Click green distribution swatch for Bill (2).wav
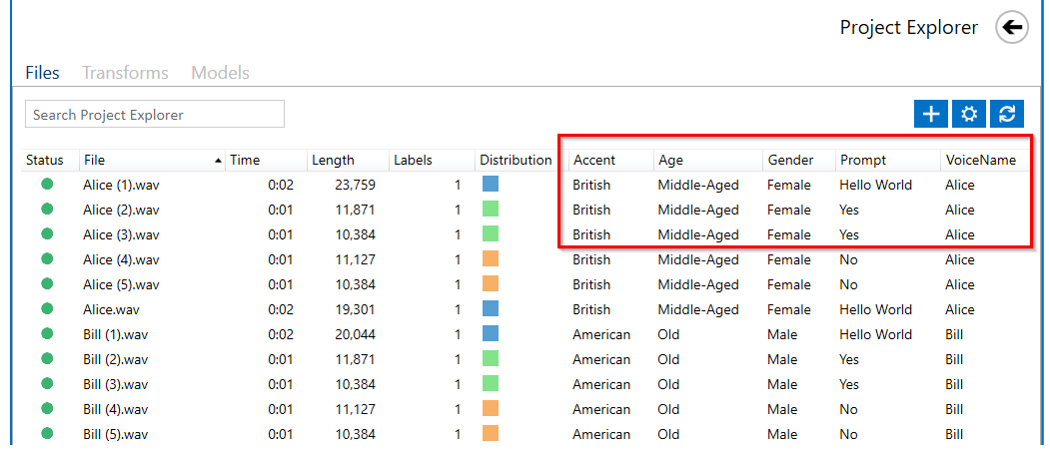 [x=490, y=359]
